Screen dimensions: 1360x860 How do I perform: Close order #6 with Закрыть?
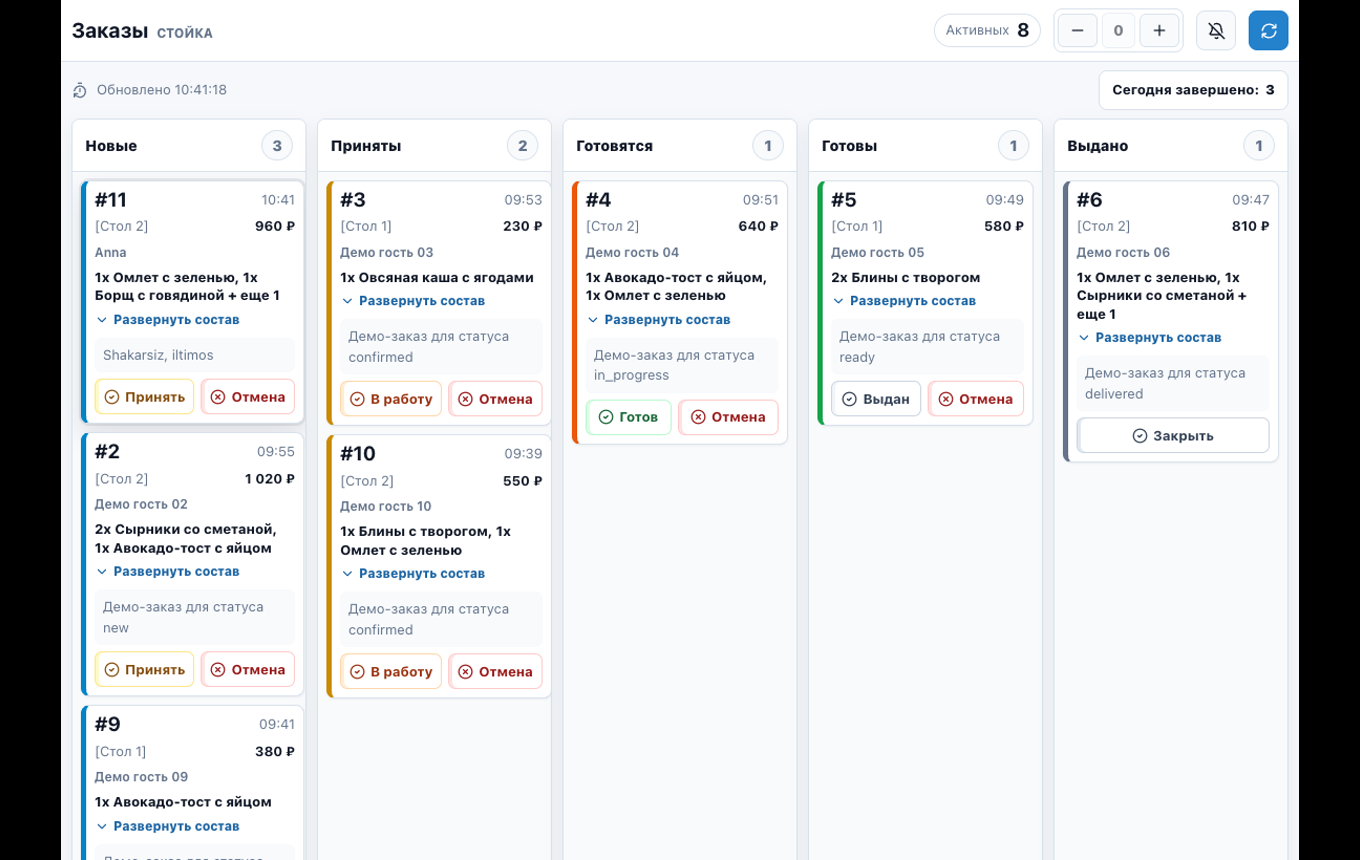(x=1173, y=436)
